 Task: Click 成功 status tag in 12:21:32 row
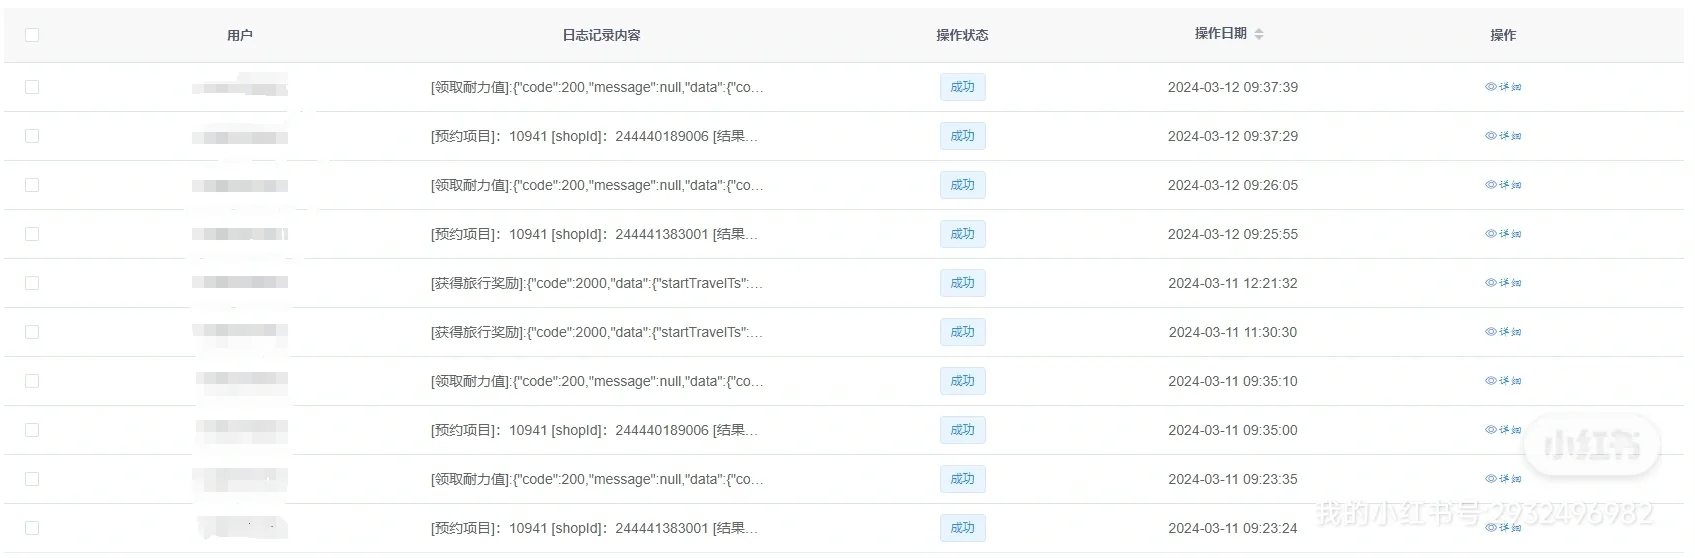pos(962,283)
